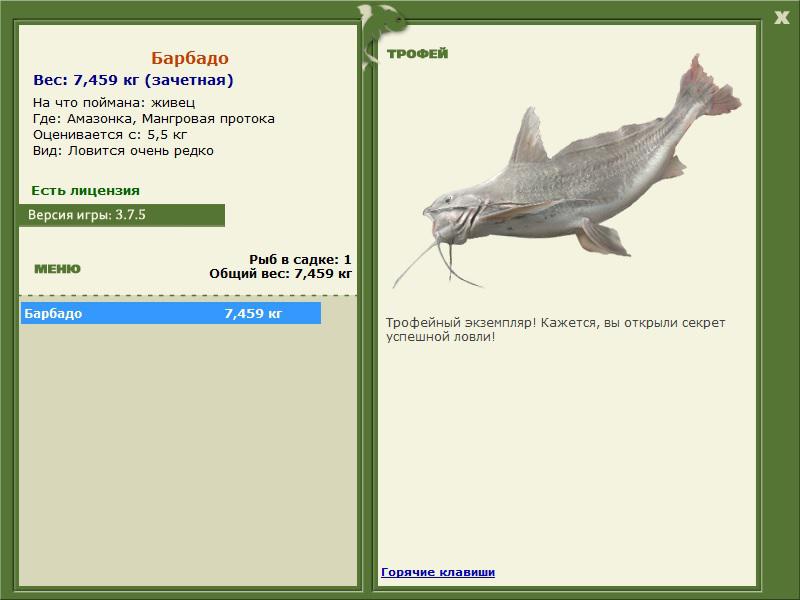Image resolution: width=800 pixels, height=600 pixels.
Task: Click the Где: Амазонка, Мангровая протока line
Action: click(154, 119)
